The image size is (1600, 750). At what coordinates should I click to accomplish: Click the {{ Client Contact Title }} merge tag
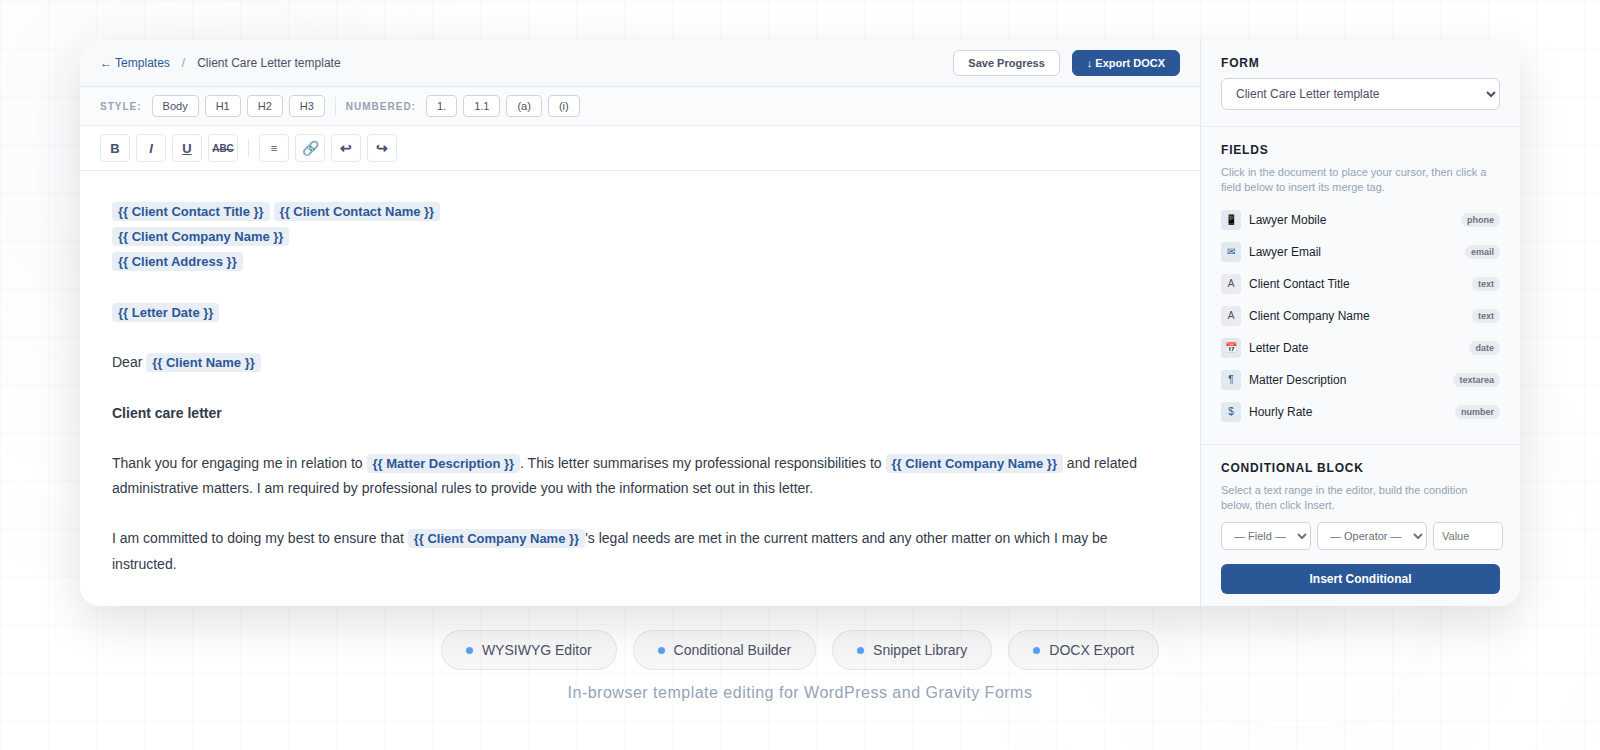coord(191,212)
